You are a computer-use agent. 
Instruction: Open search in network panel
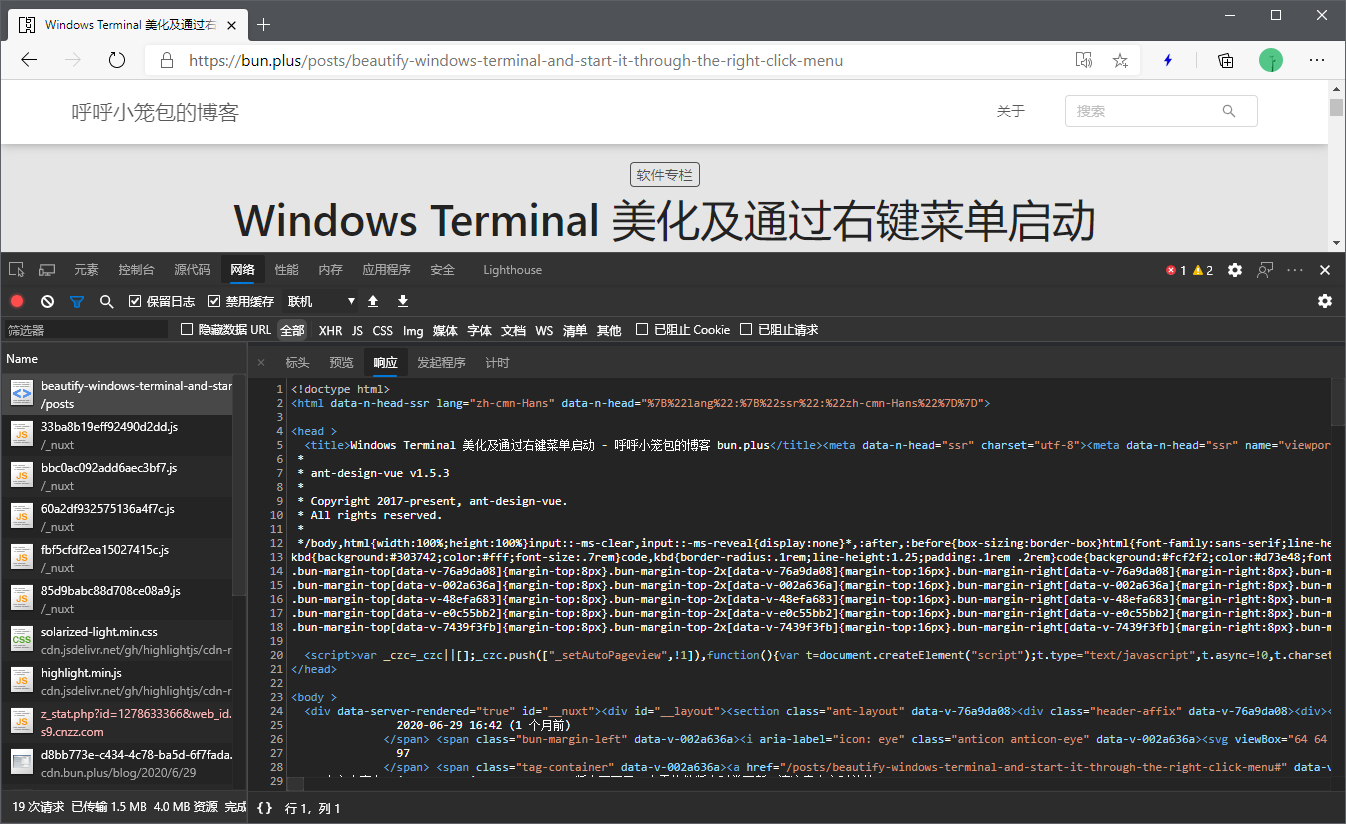tap(107, 301)
